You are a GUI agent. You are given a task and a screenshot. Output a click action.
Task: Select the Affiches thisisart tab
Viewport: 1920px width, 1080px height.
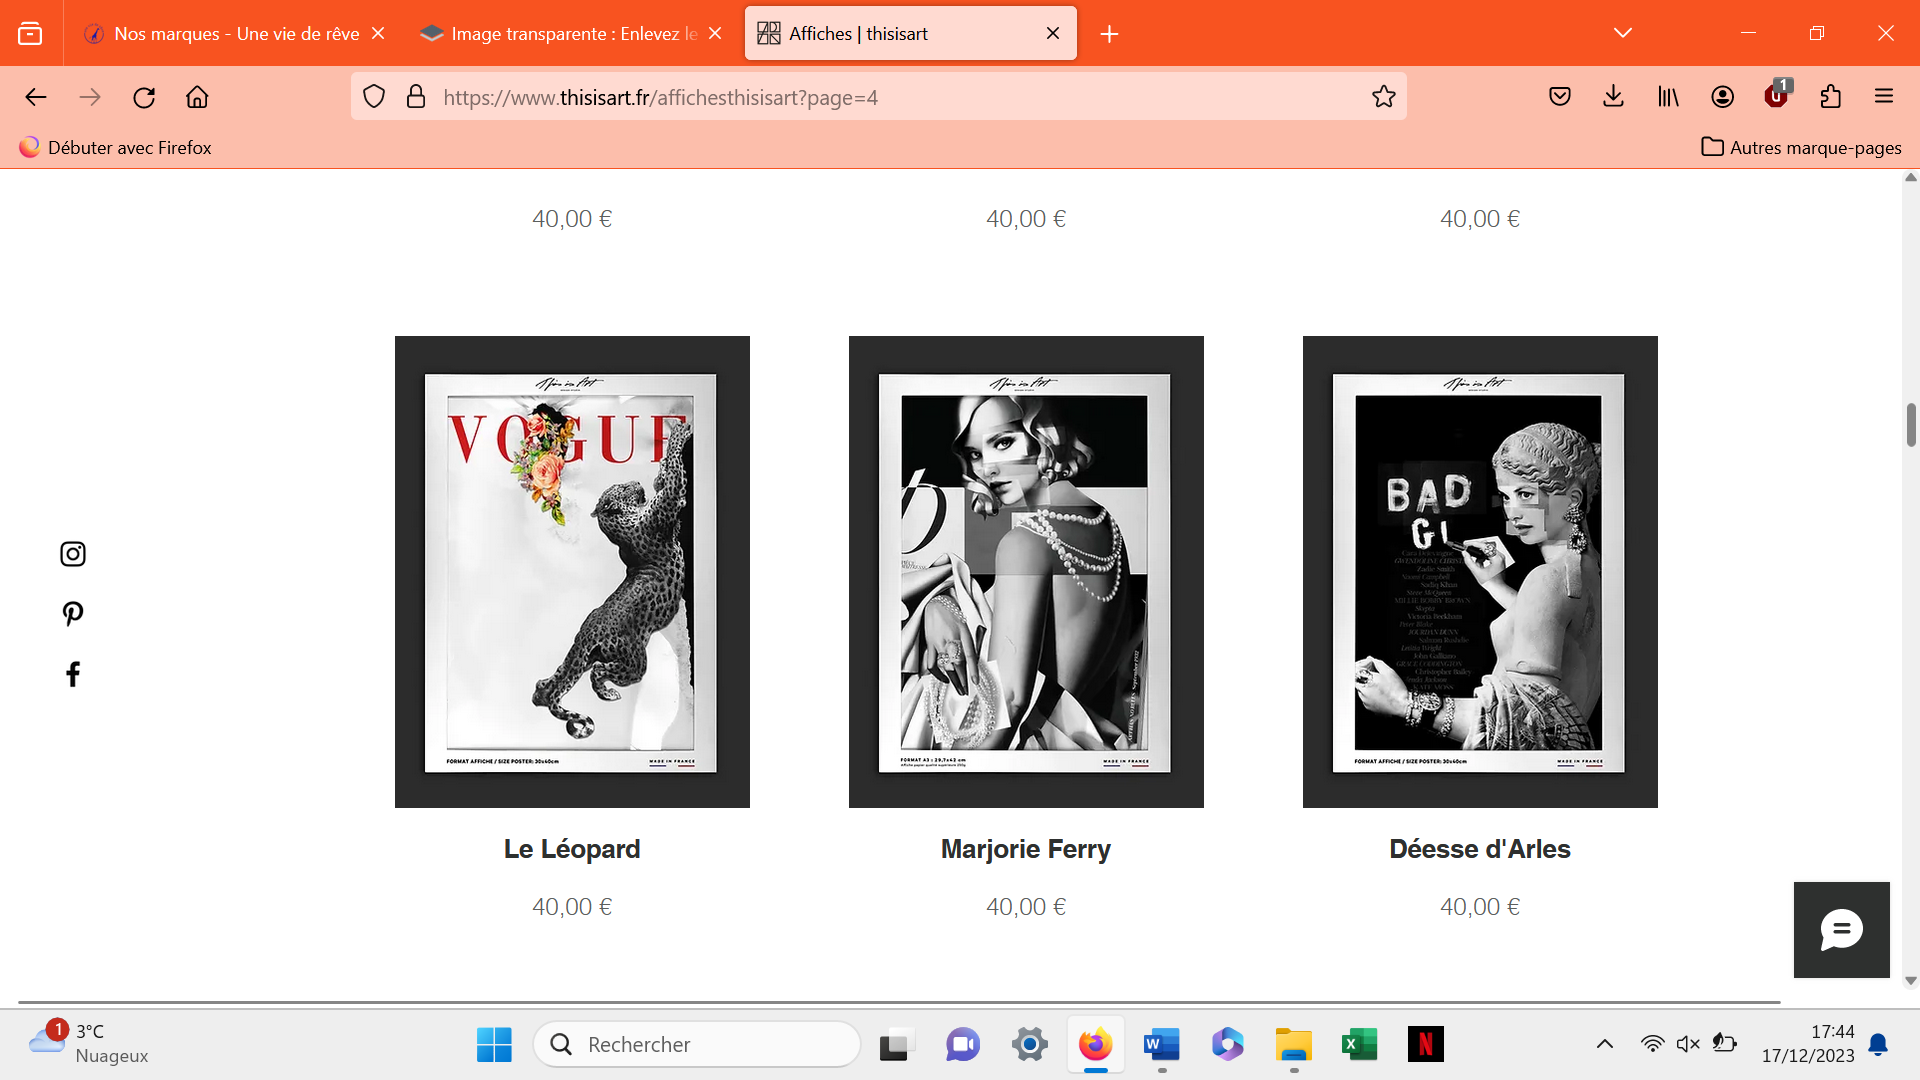coord(910,34)
